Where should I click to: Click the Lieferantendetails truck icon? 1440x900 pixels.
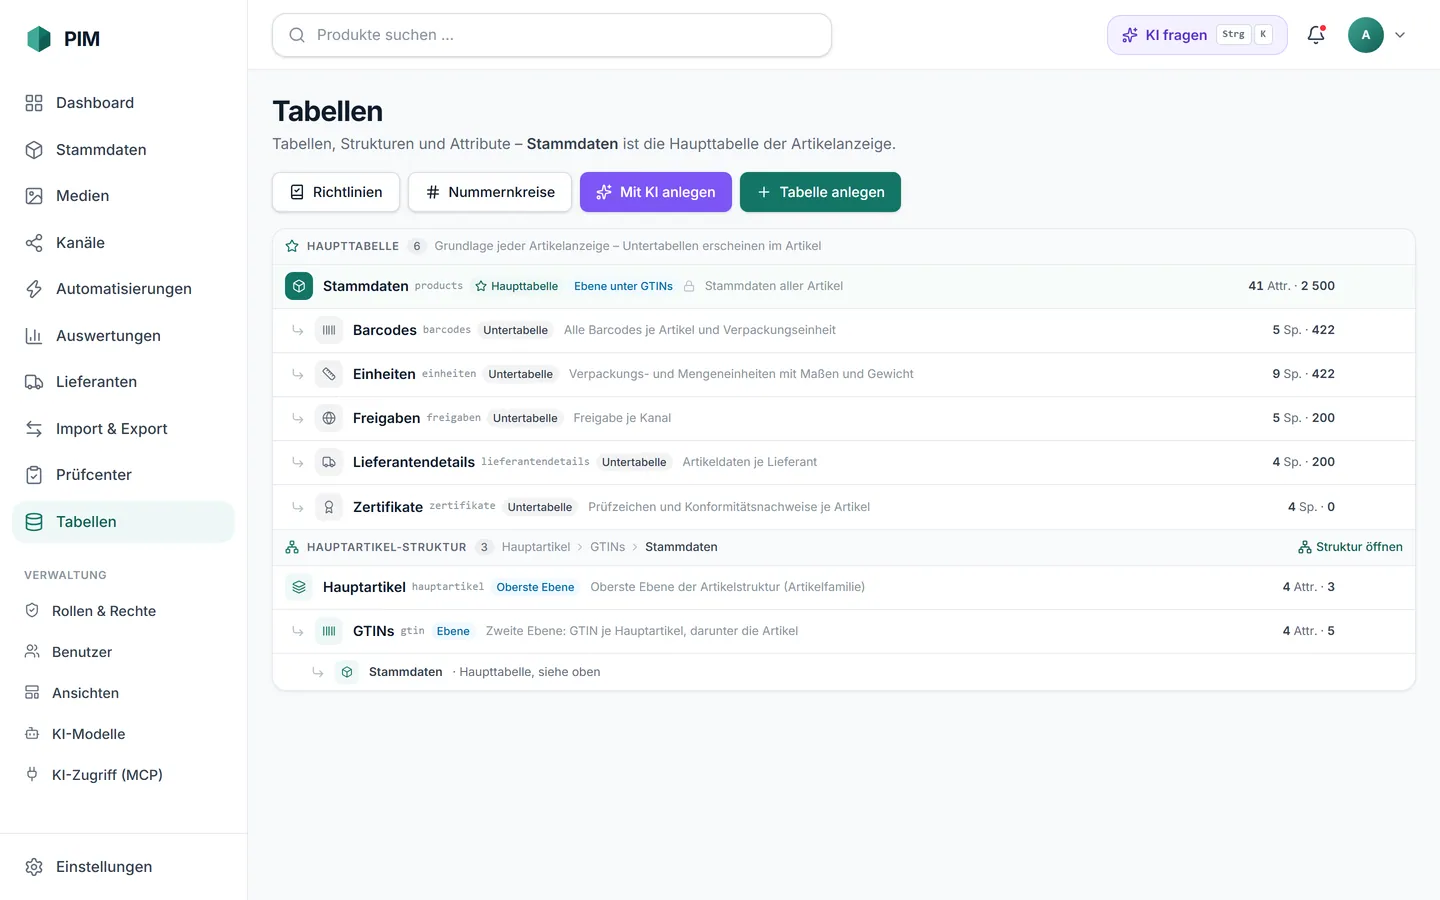tap(329, 462)
